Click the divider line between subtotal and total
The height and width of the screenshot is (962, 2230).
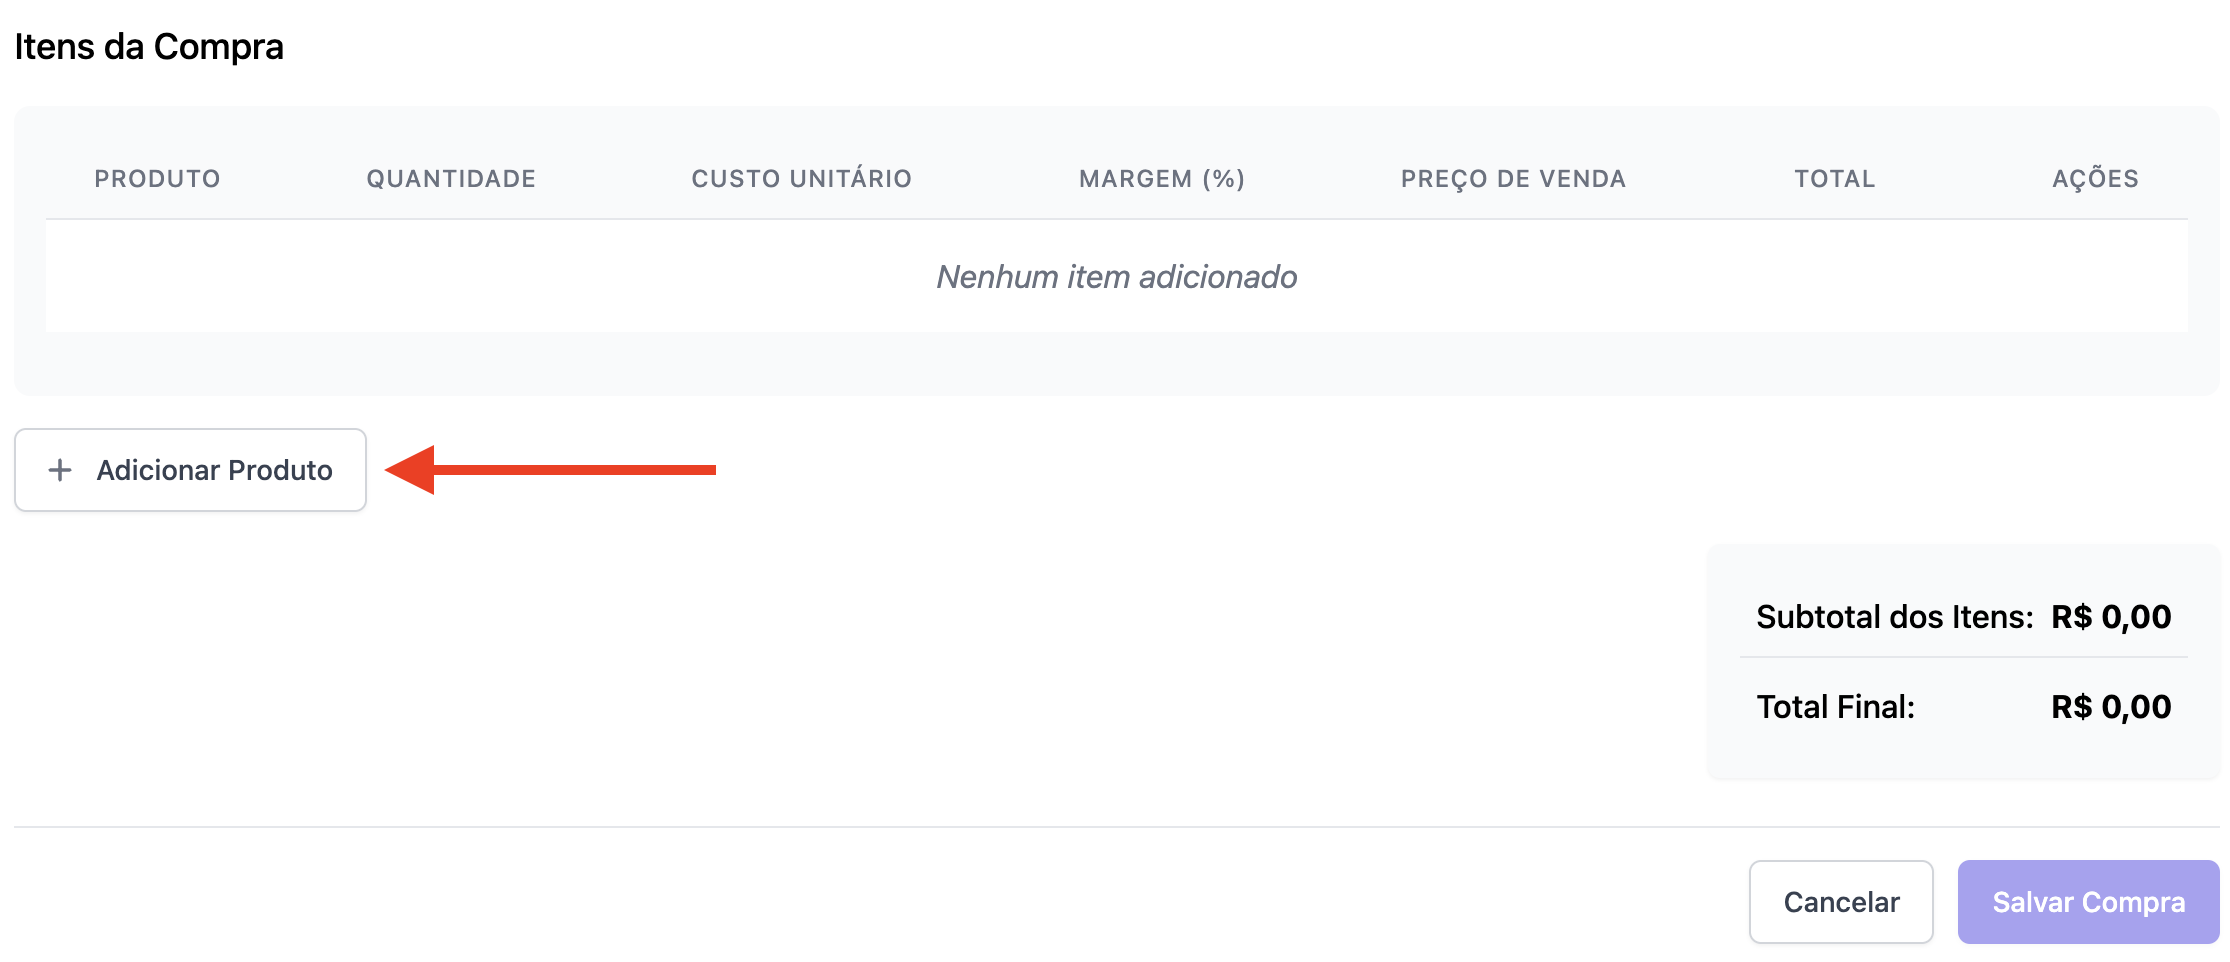click(1963, 657)
